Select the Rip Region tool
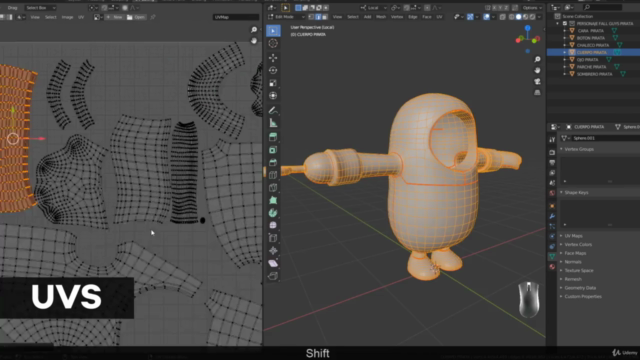Viewport: 640px width, 360px height. 273,276
